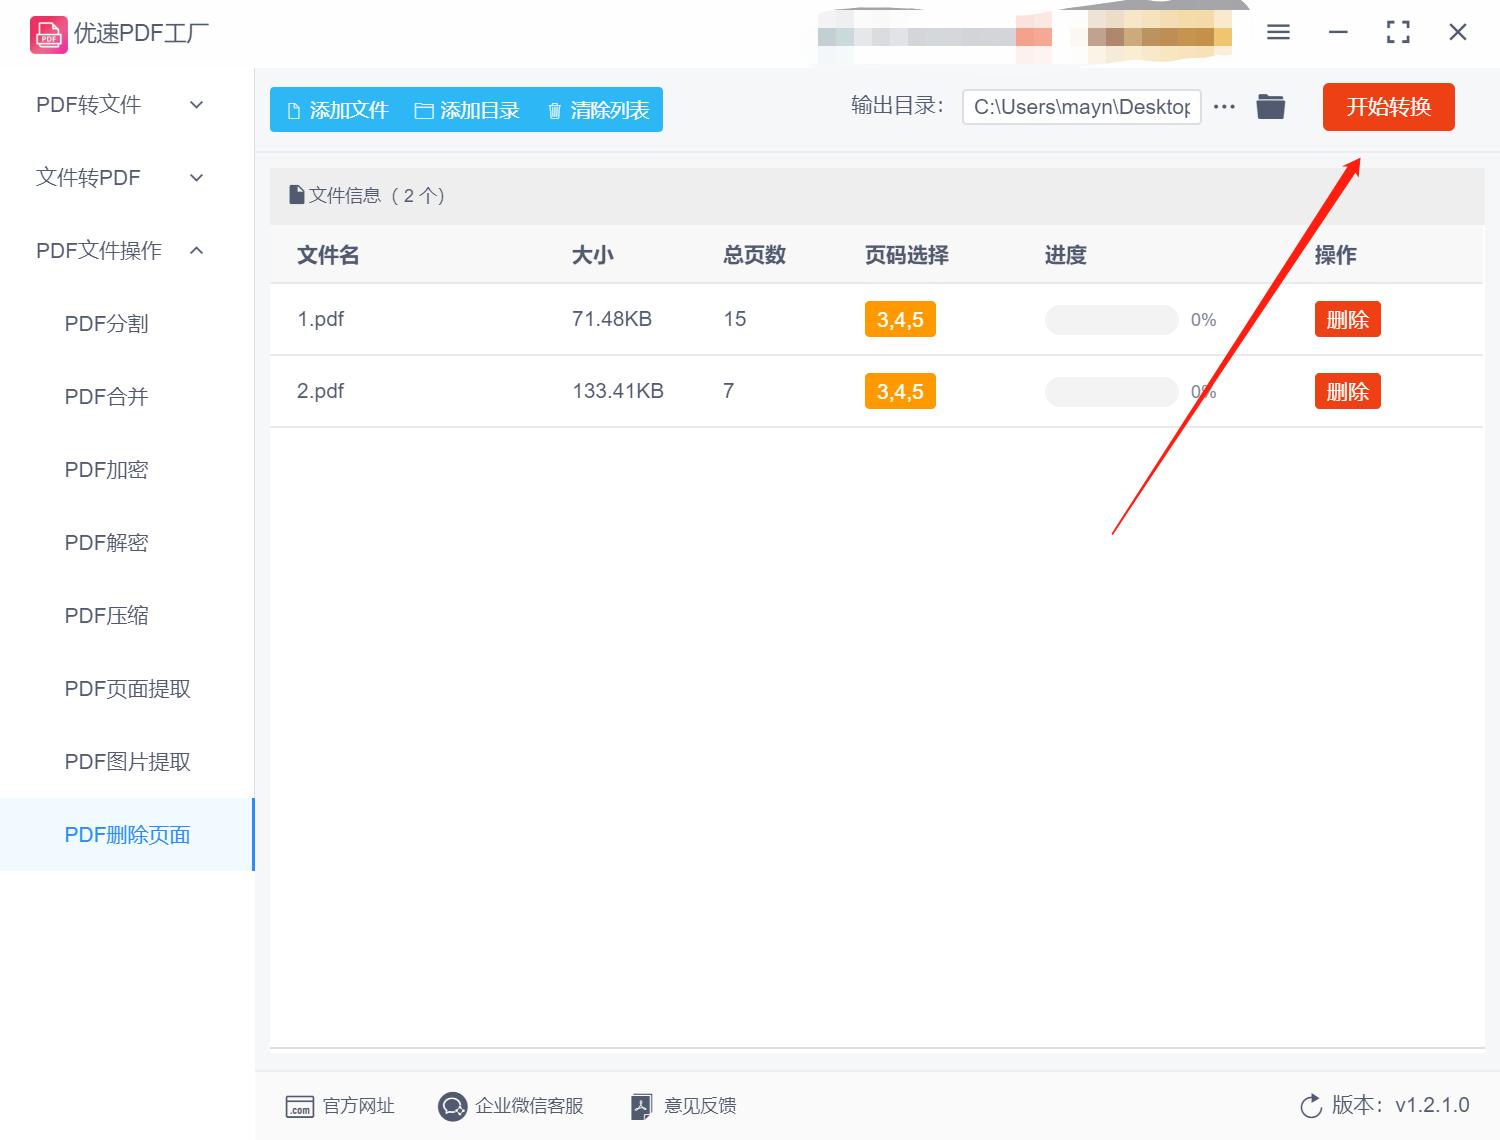Click the 清除列表 trash icon

(x=556, y=110)
